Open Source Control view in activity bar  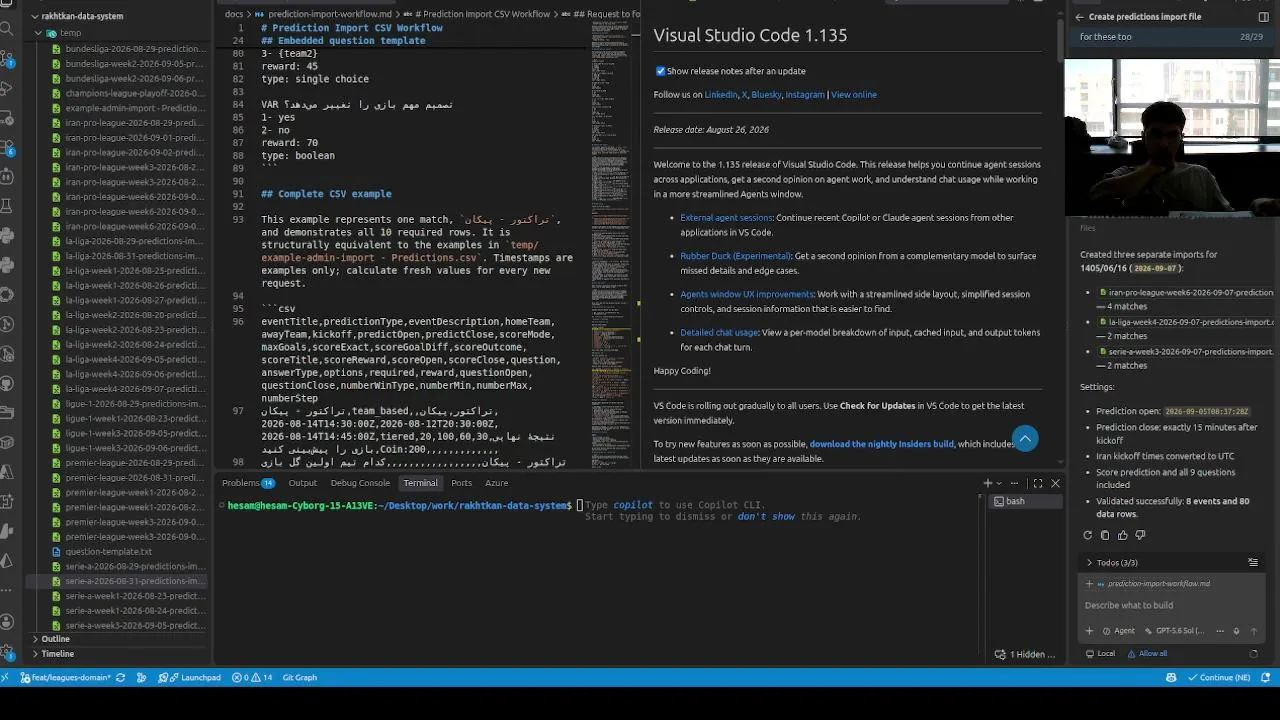click(x=6, y=58)
